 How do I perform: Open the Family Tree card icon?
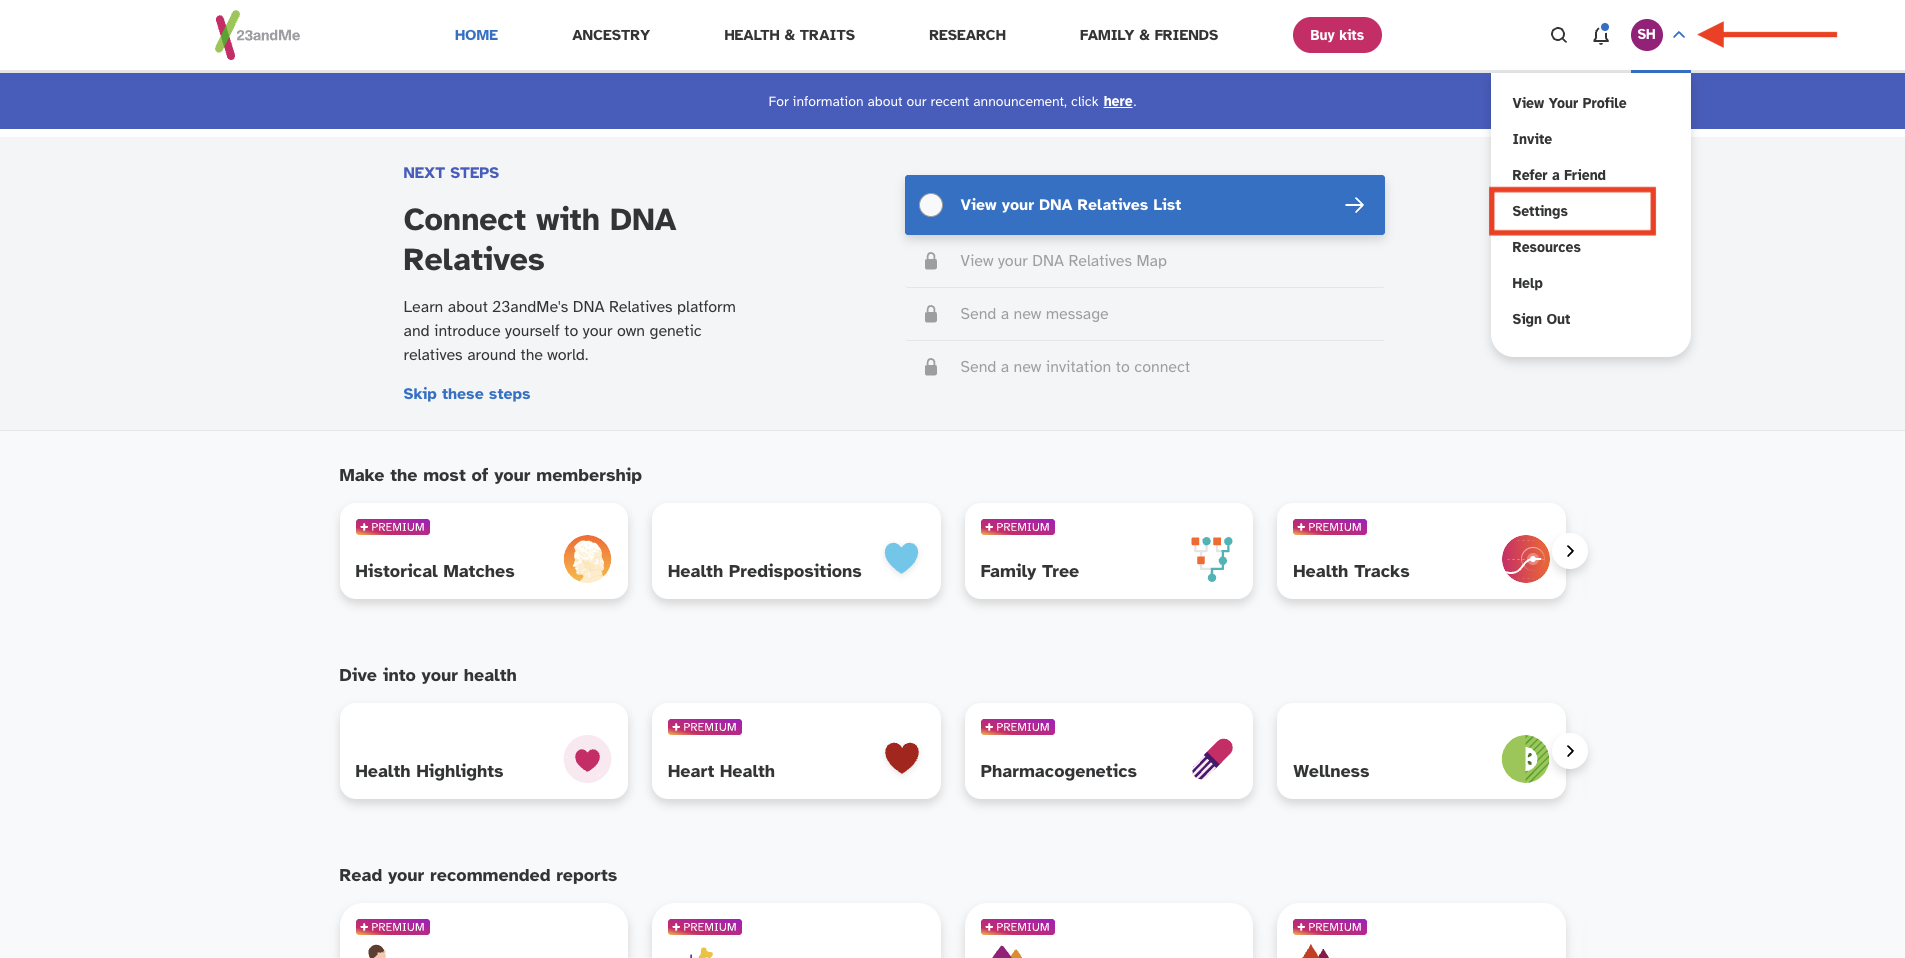(x=1212, y=558)
